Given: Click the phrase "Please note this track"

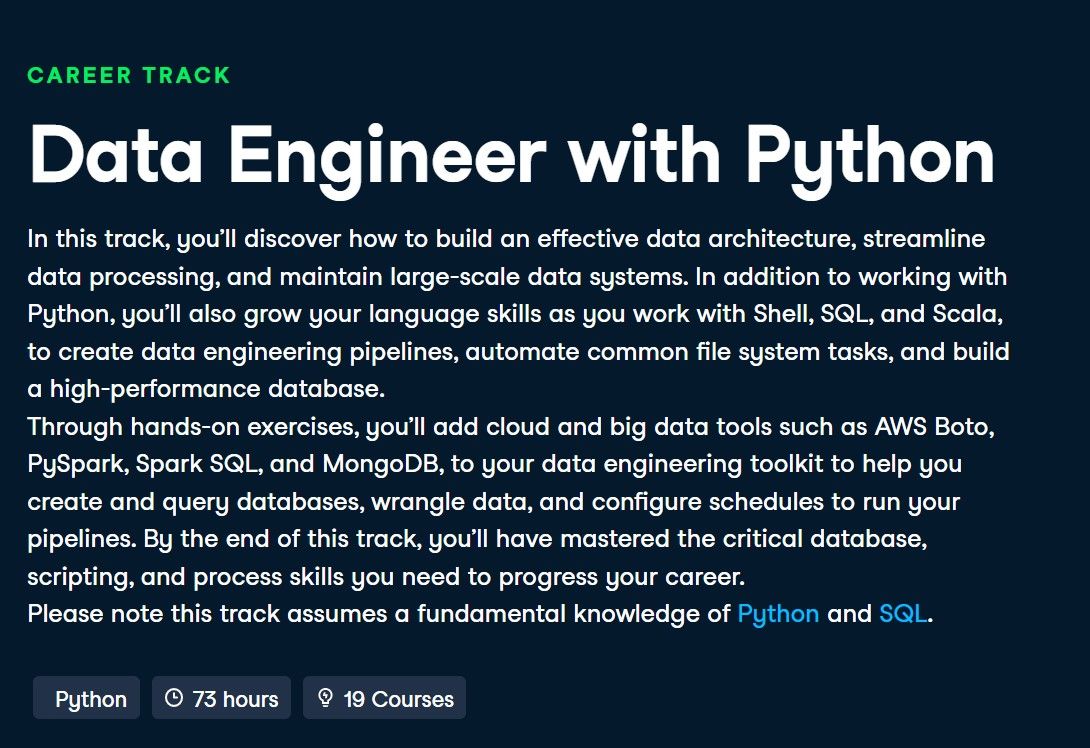Looking at the screenshot, I should [144, 614].
